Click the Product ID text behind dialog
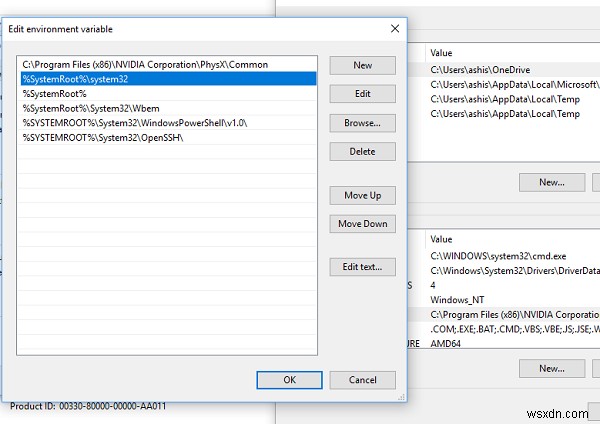This screenshot has width=600, height=424. point(88,406)
